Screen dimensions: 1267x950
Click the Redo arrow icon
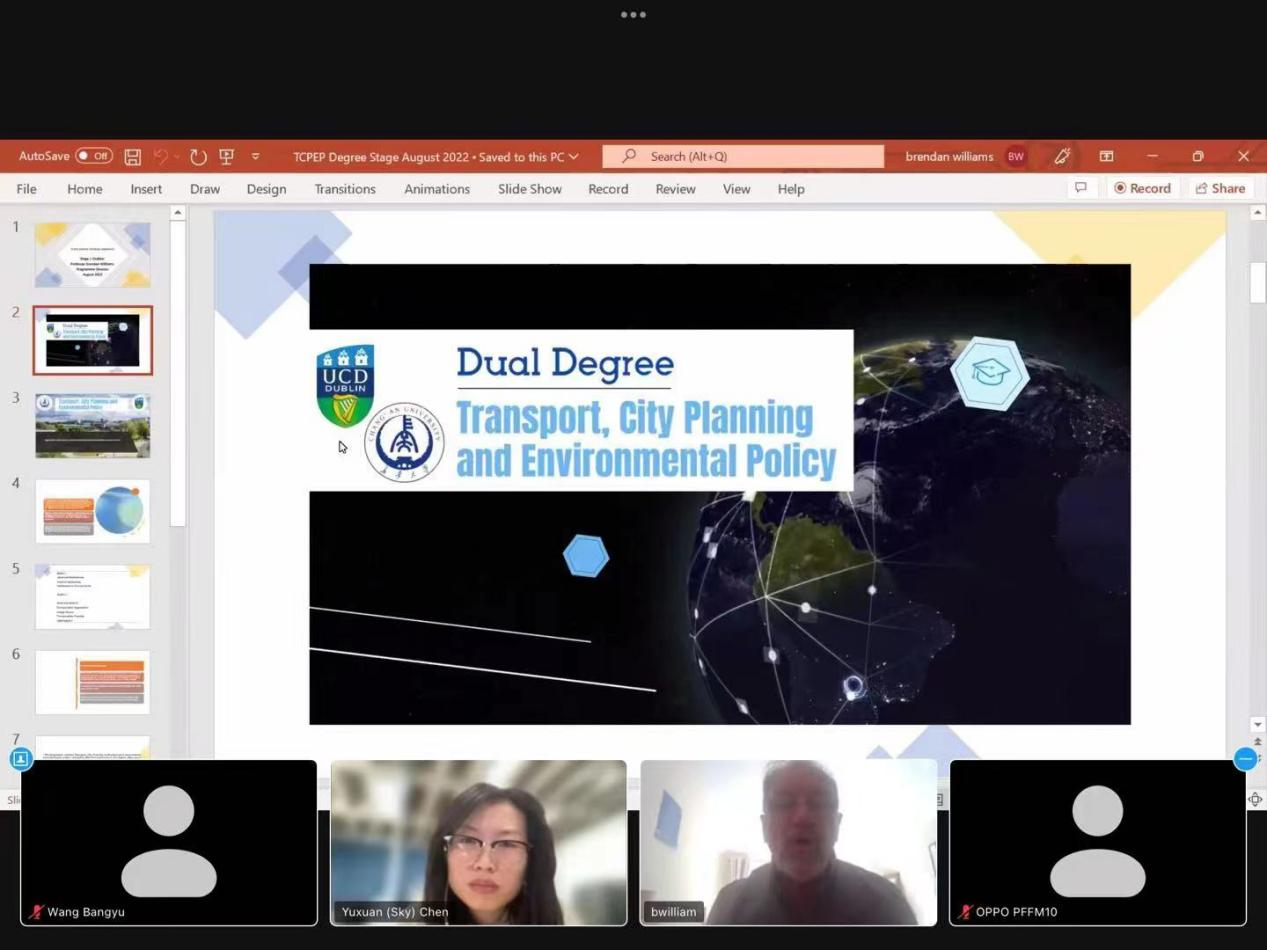point(198,157)
